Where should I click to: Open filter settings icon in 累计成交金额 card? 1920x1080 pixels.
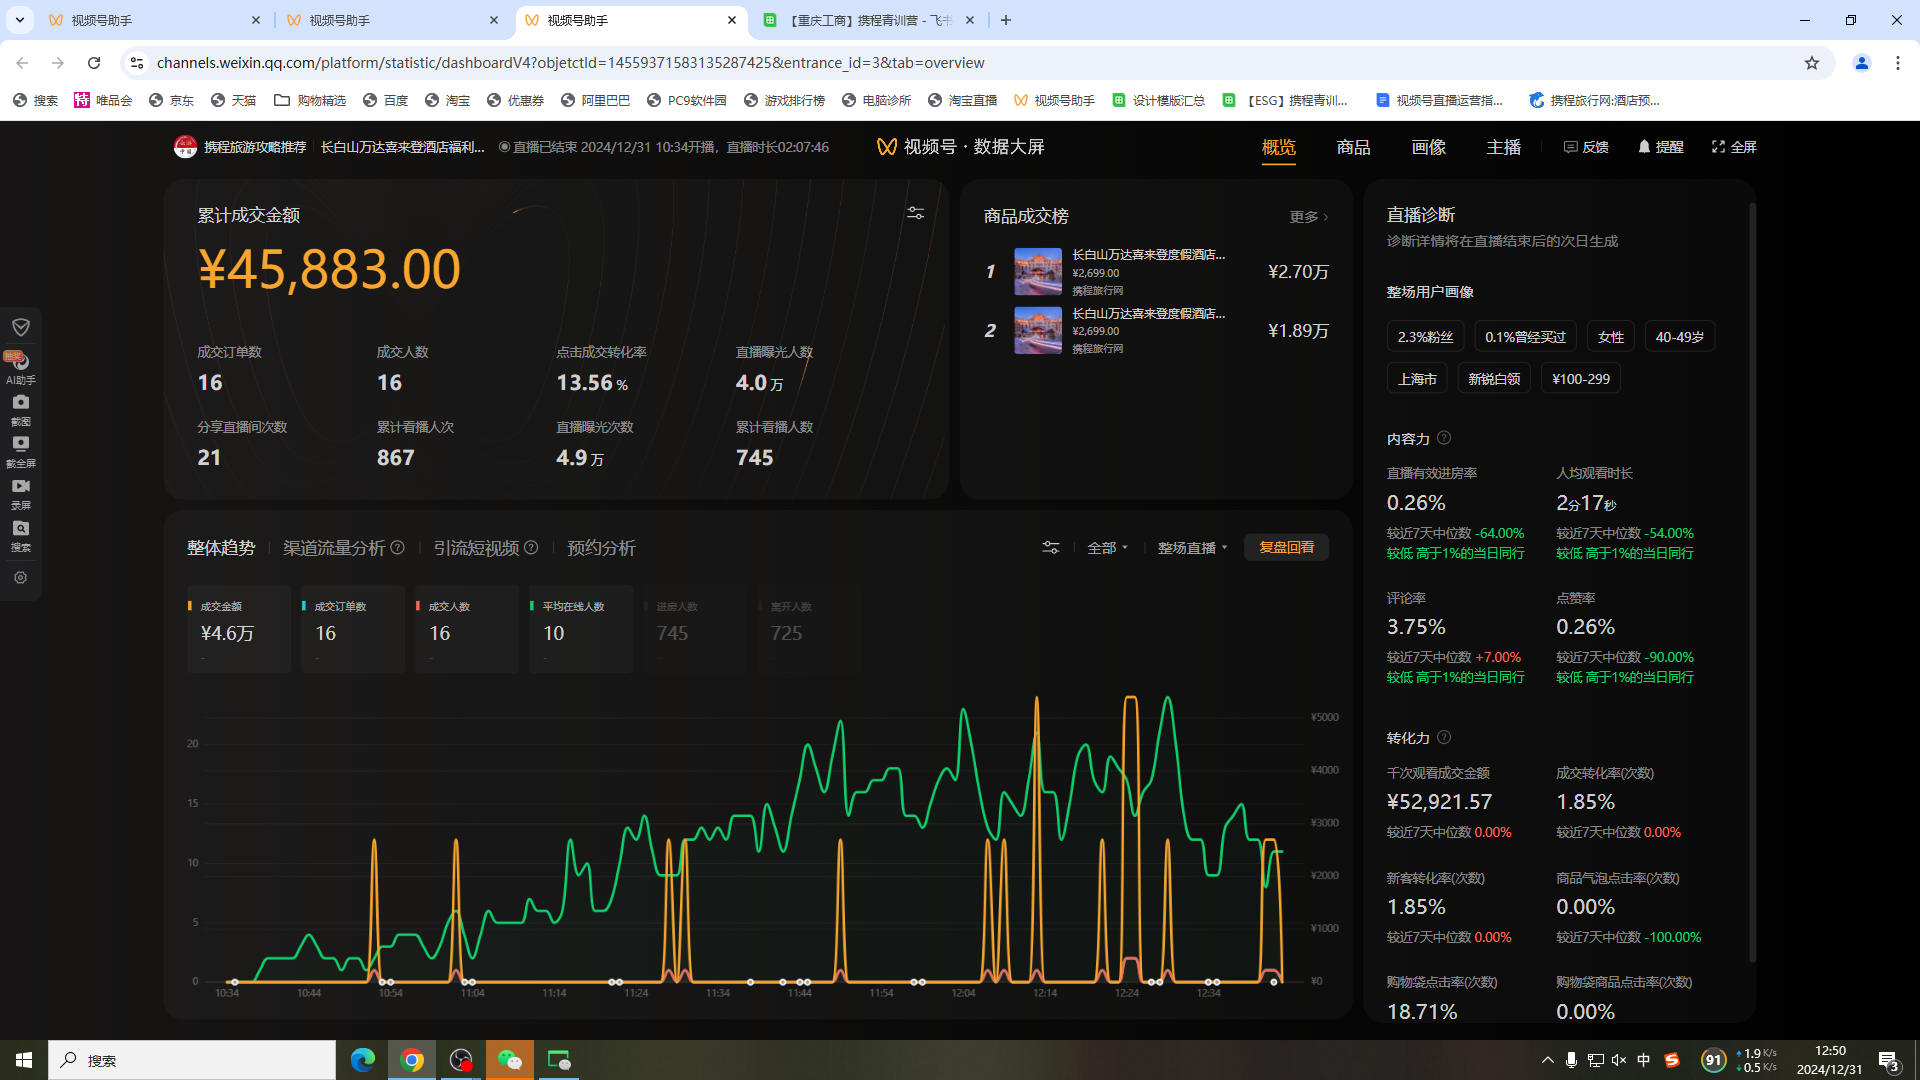(x=915, y=213)
